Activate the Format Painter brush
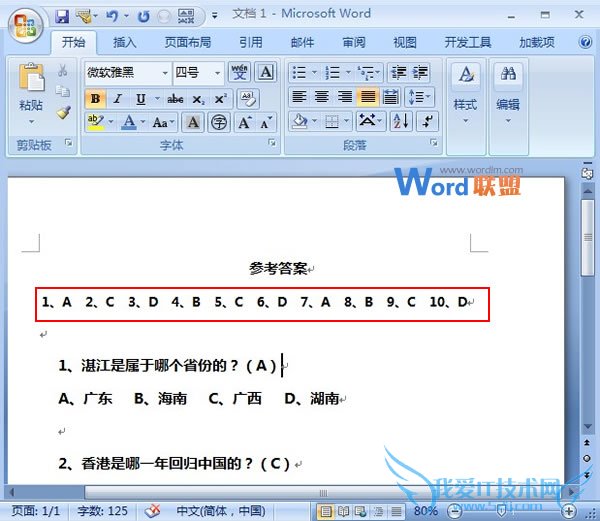The width and height of the screenshot is (600, 521). [x=63, y=112]
